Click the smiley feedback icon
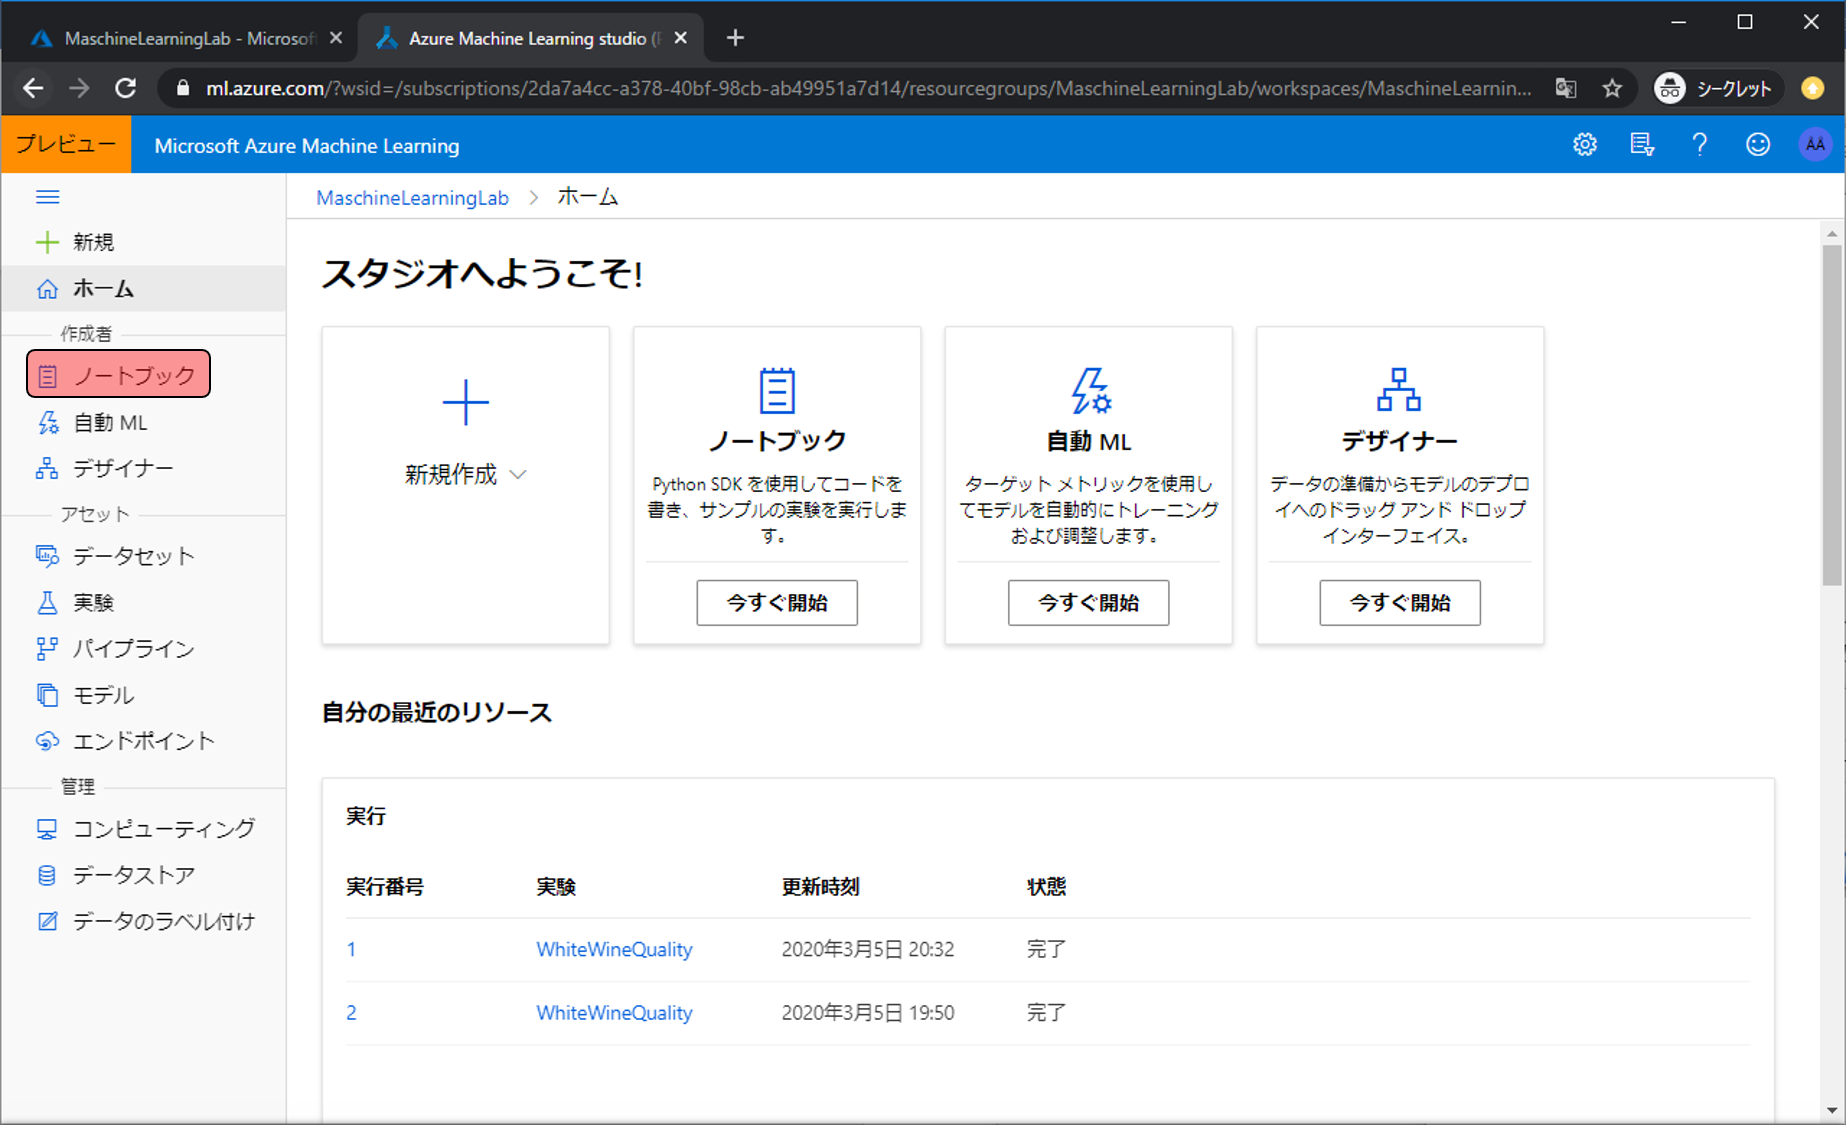The height and width of the screenshot is (1125, 1846). coord(1757,145)
